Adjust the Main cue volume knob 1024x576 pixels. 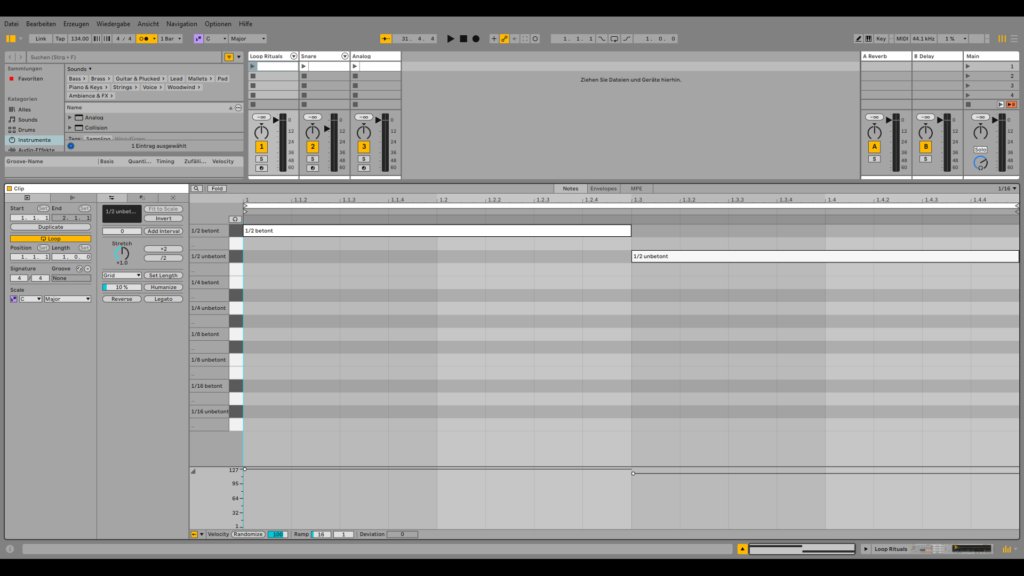980,163
